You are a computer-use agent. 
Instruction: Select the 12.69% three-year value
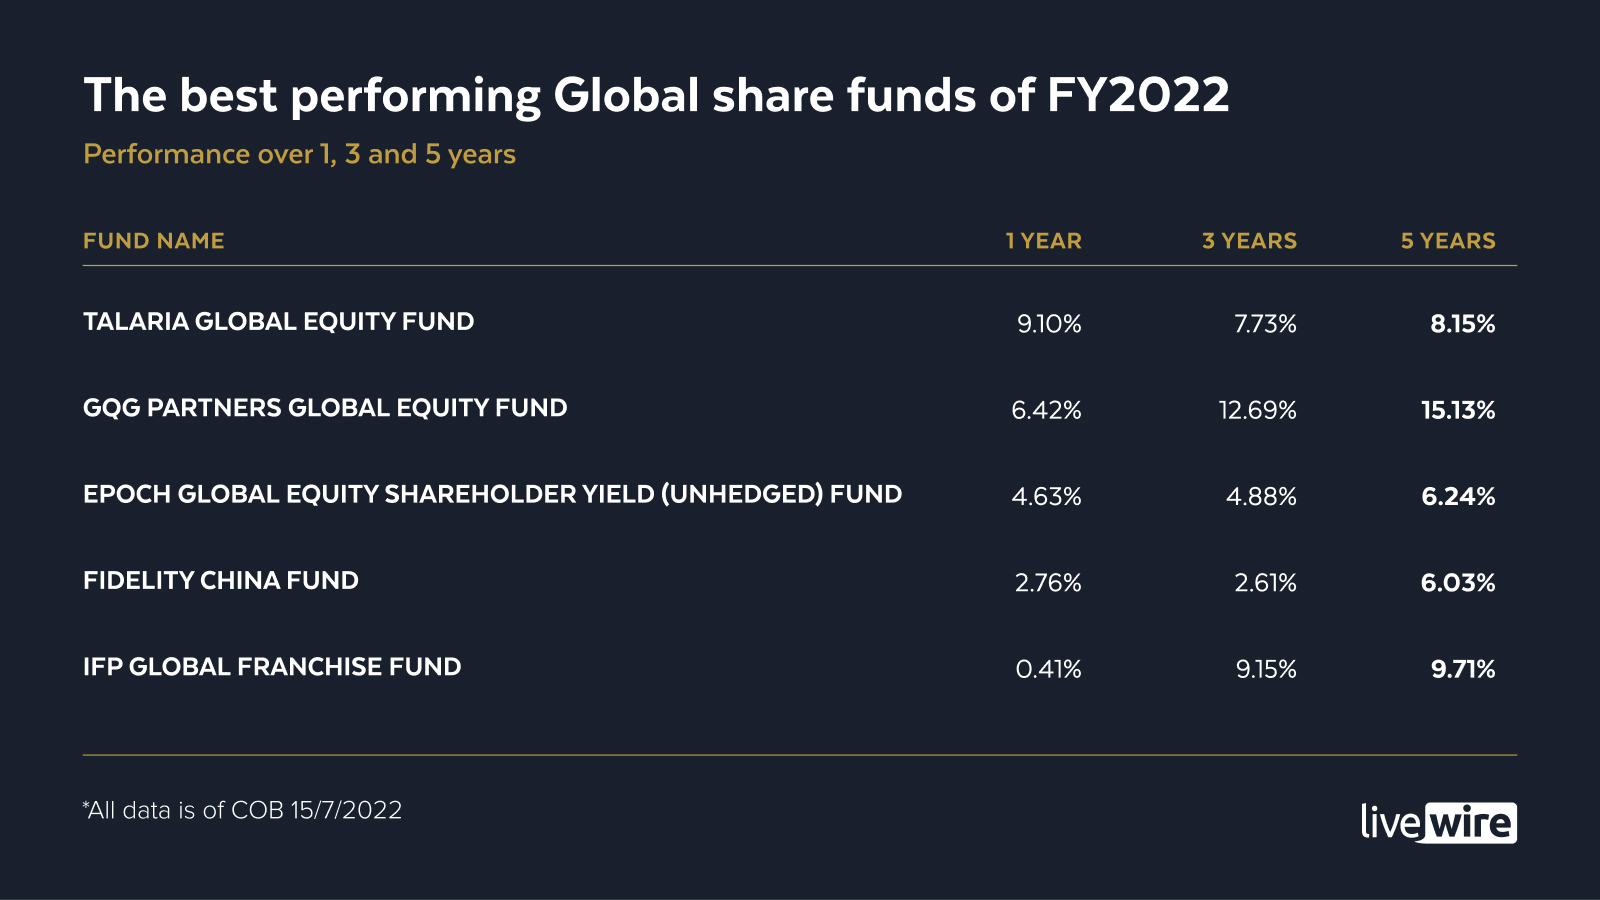(x=1257, y=410)
